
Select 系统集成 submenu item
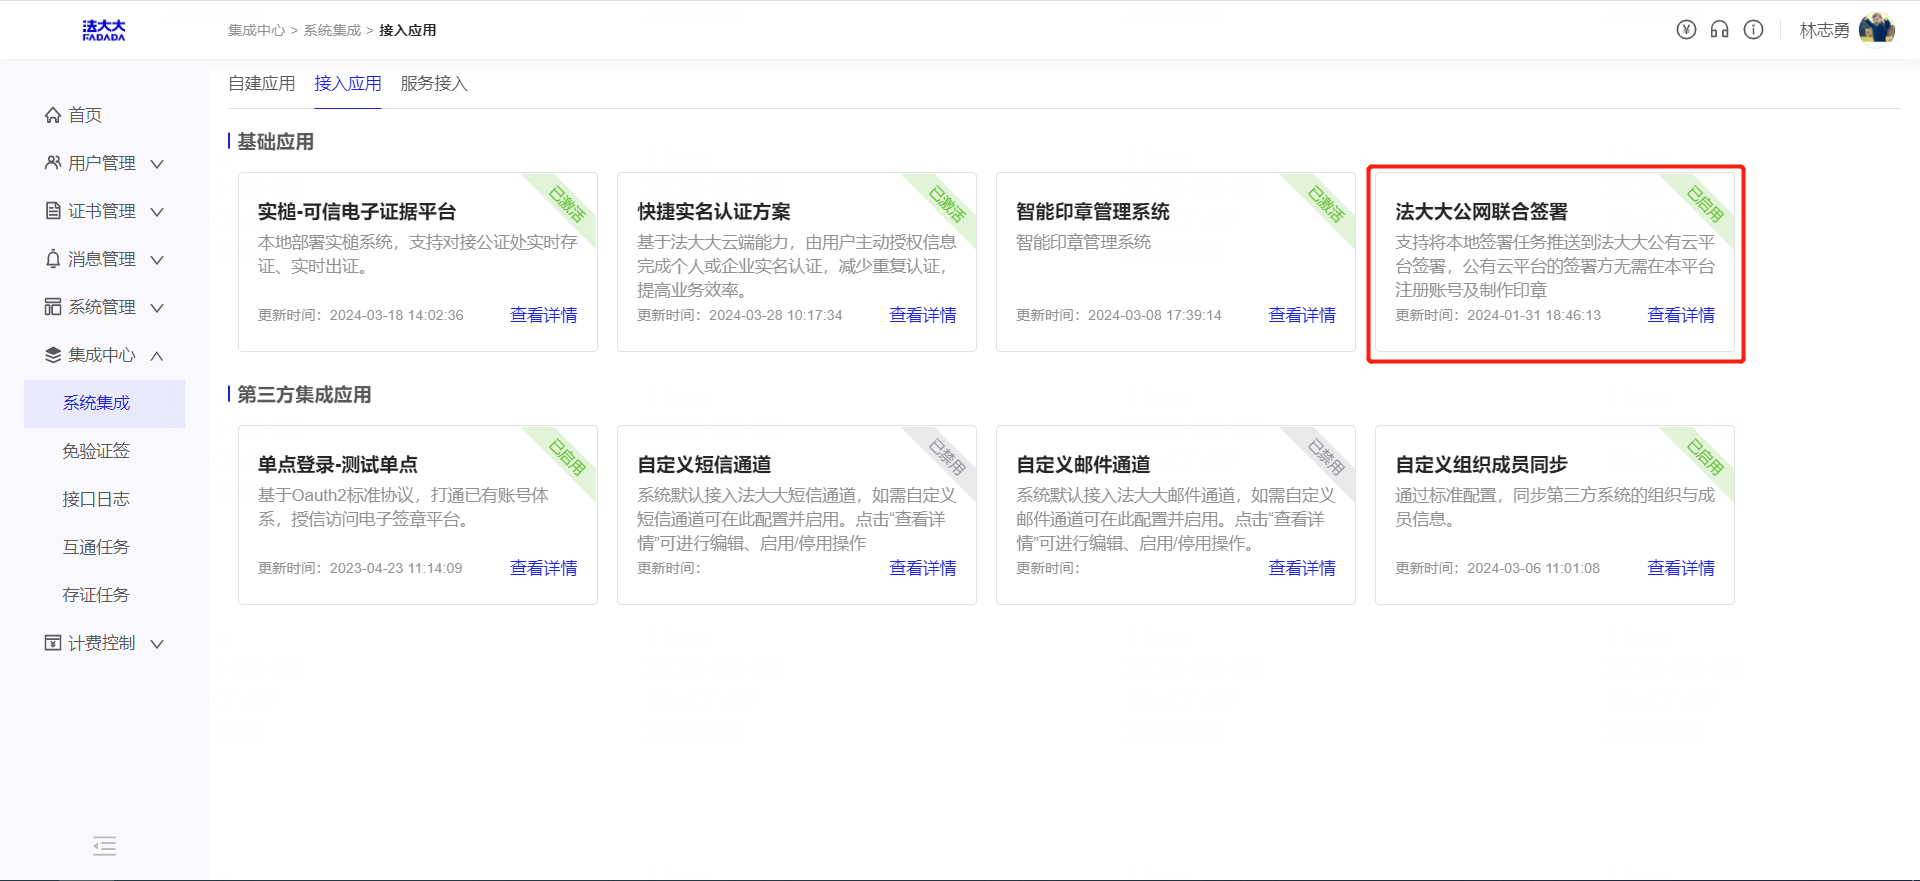[104, 403]
